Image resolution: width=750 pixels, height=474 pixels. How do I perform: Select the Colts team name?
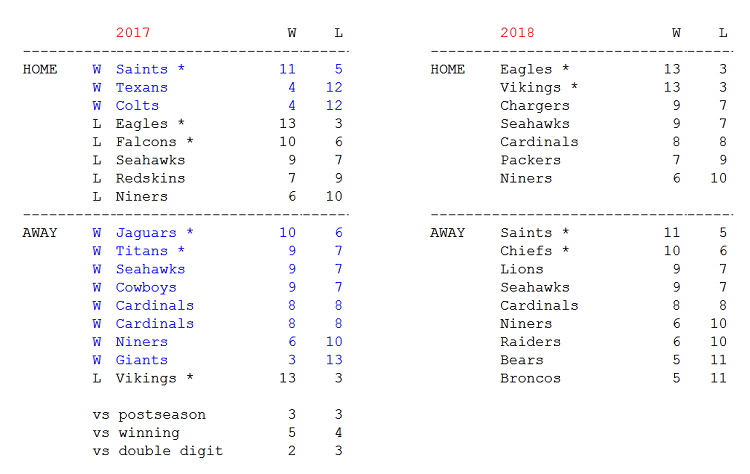coord(137,106)
